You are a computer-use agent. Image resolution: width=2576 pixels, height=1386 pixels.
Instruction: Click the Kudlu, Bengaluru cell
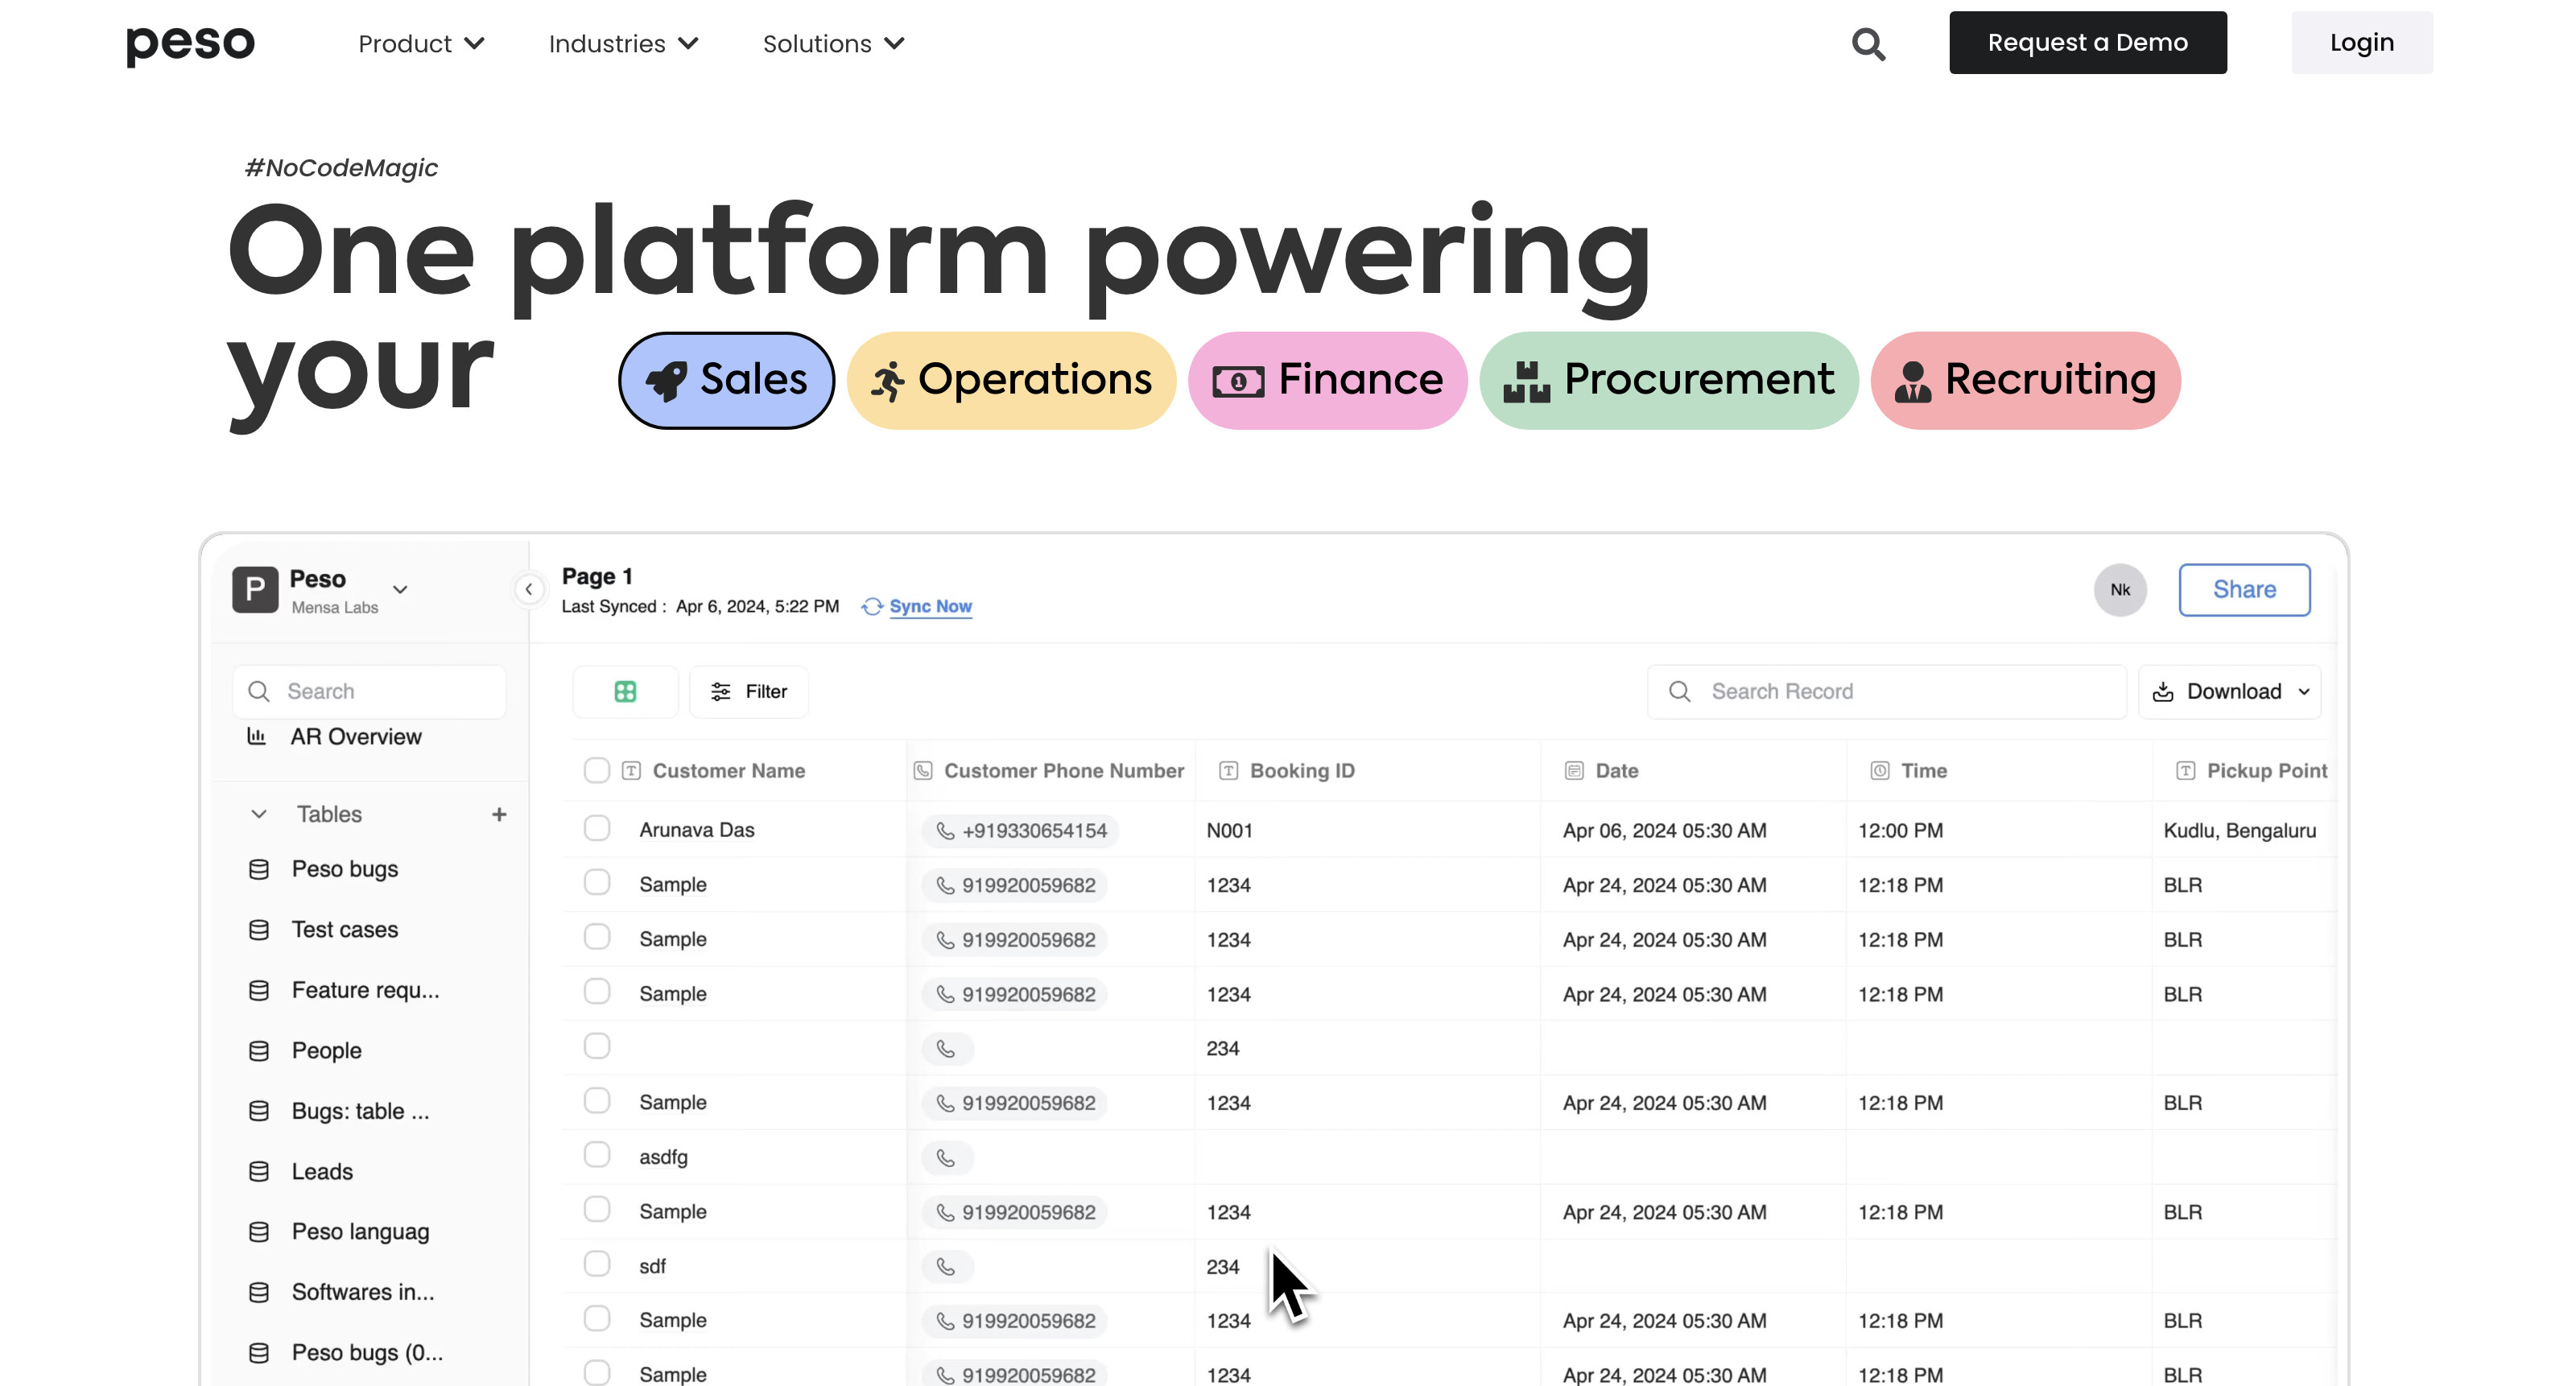coord(2240,831)
